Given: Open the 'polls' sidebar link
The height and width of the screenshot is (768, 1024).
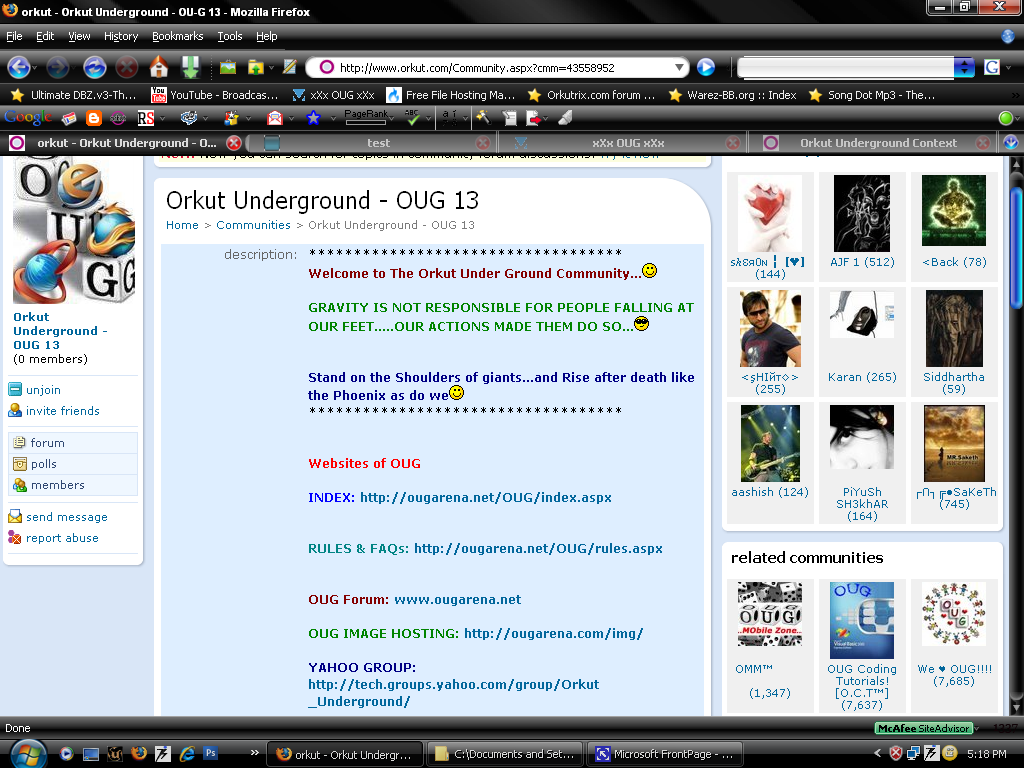Looking at the screenshot, I should (44, 464).
